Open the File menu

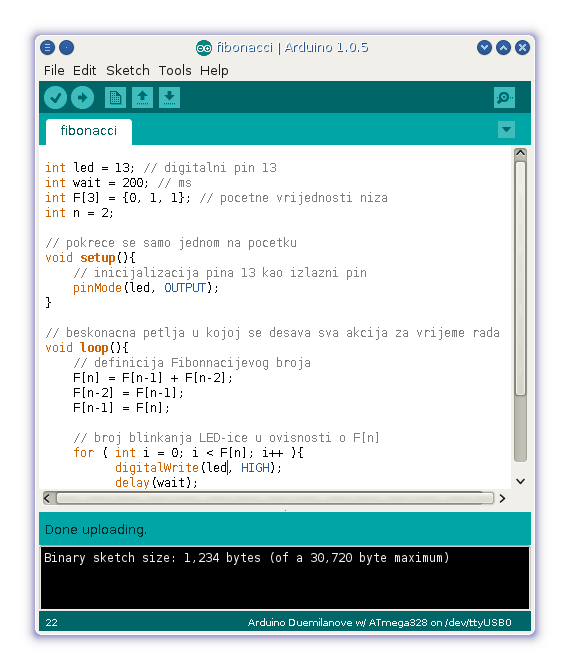(54, 71)
